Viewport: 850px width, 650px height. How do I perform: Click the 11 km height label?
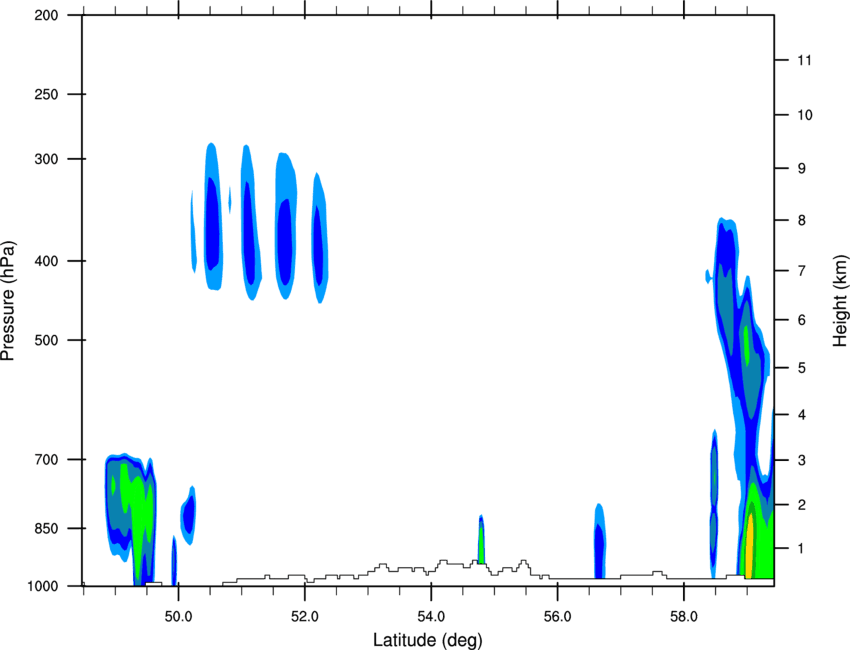tap(804, 60)
